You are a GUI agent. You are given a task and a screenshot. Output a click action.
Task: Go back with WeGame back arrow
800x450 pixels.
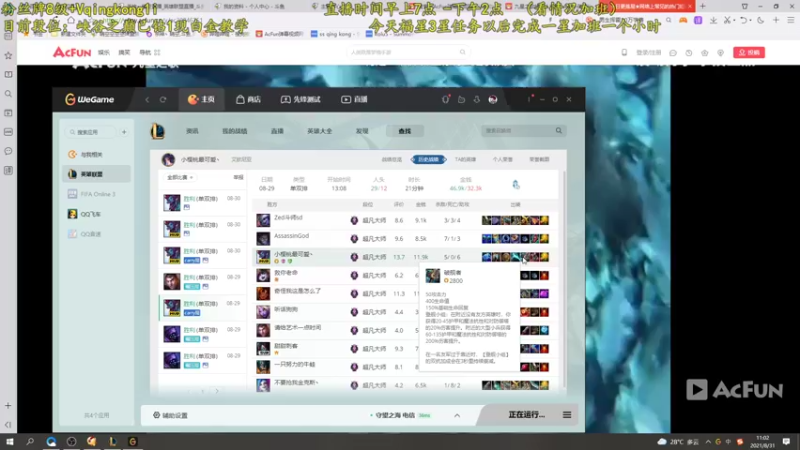[x=147, y=99]
